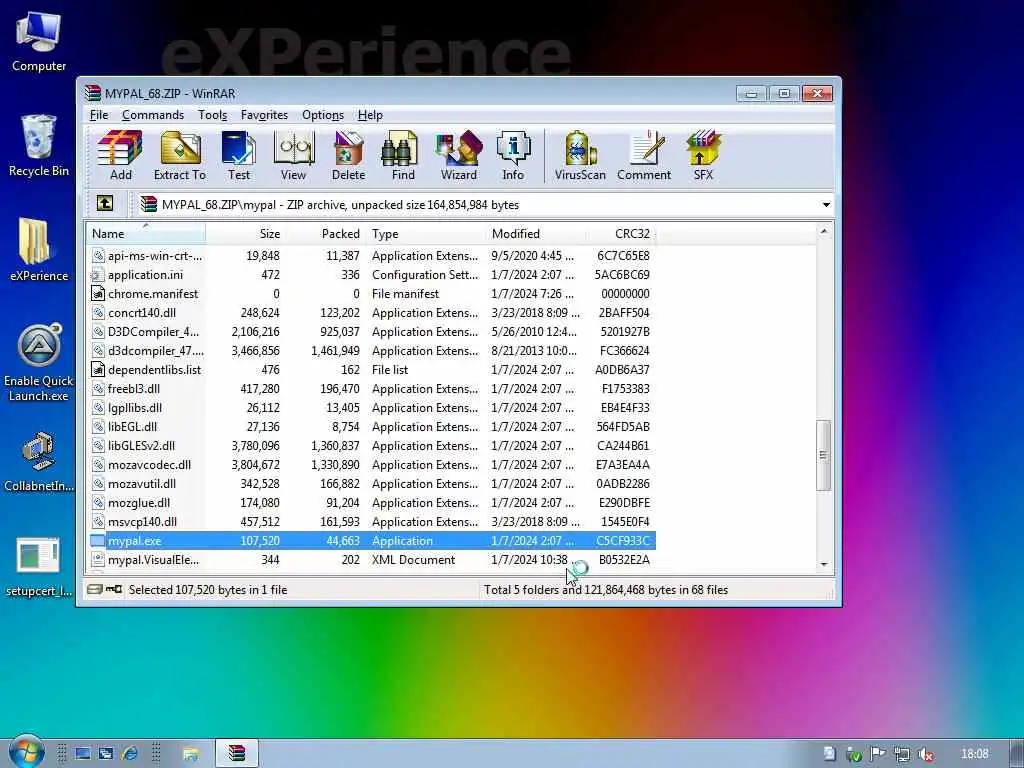The image size is (1024, 768).
Task: Click the WinRAR taskbar button
Action: pos(237,754)
